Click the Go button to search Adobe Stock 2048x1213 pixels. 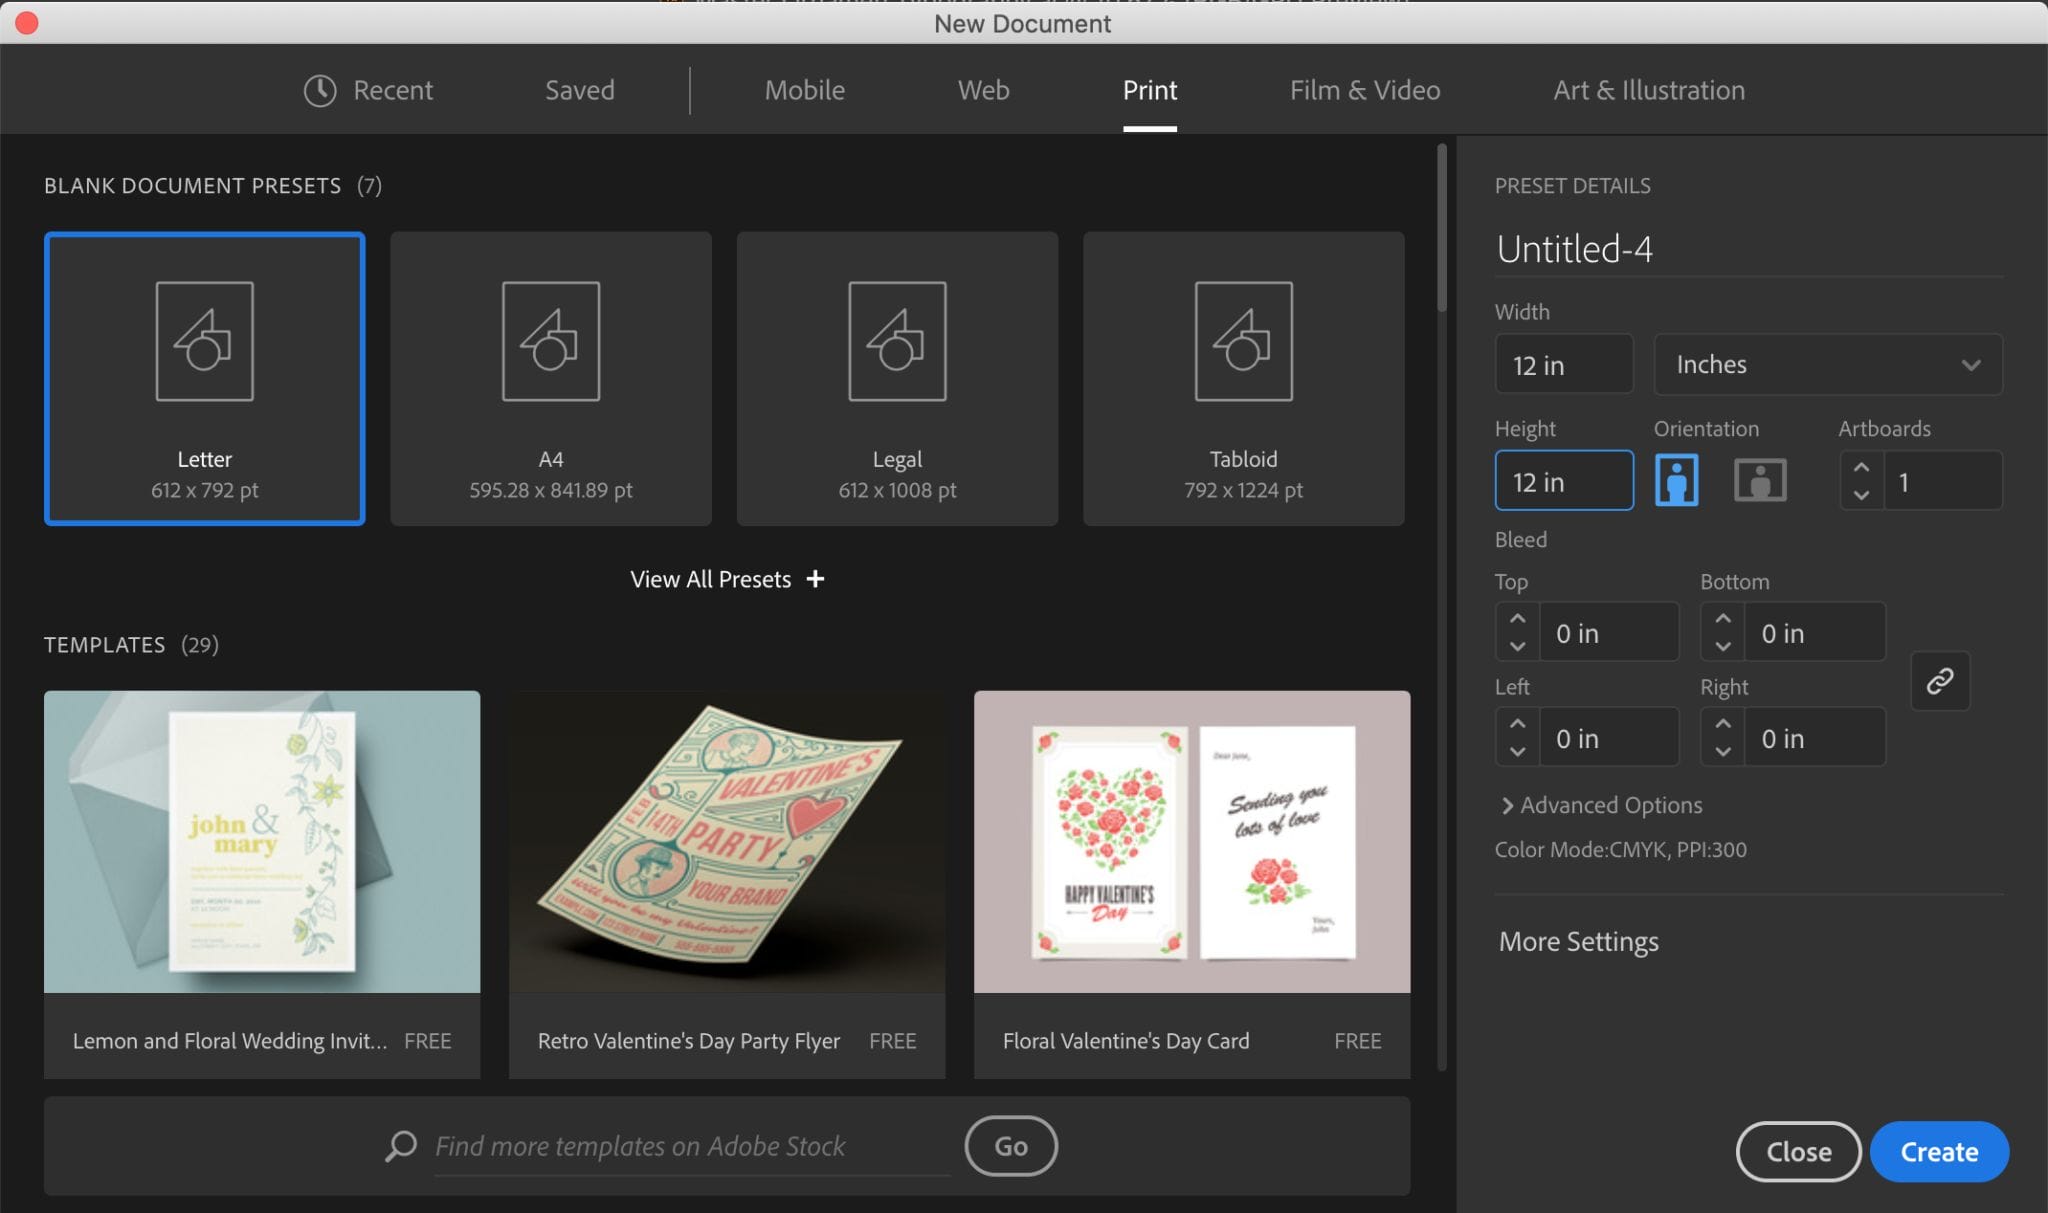pyautogui.click(x=1010, y=1146)
